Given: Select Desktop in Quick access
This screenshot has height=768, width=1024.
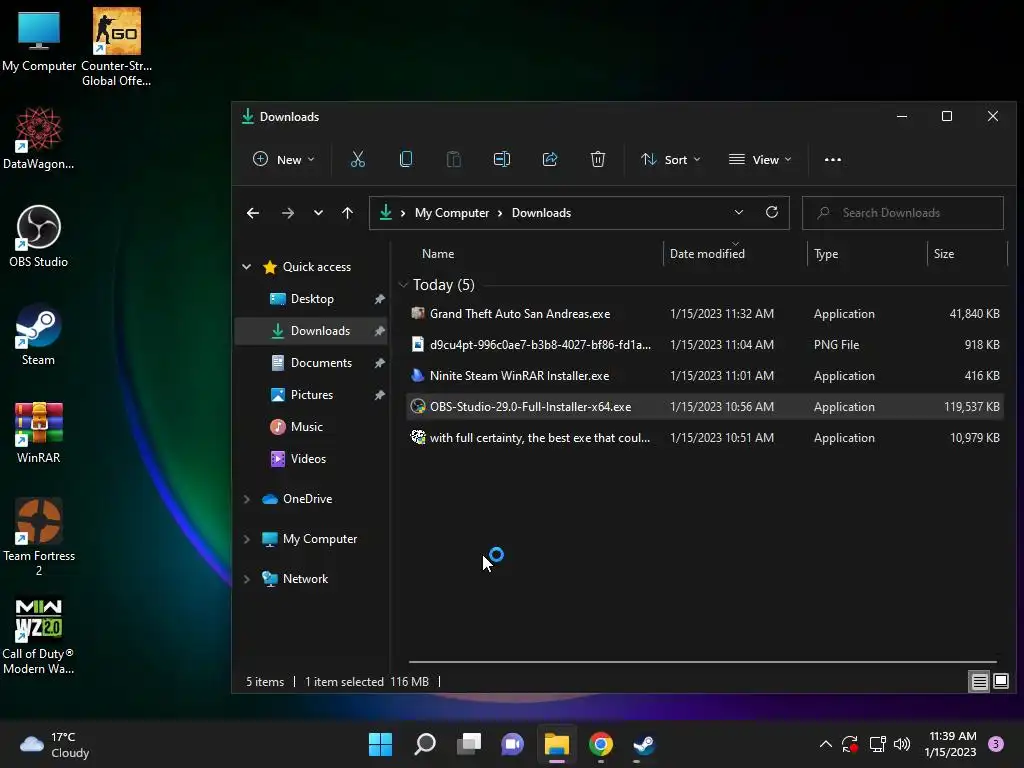Looking at the screenshot, I should pos(312,298).
